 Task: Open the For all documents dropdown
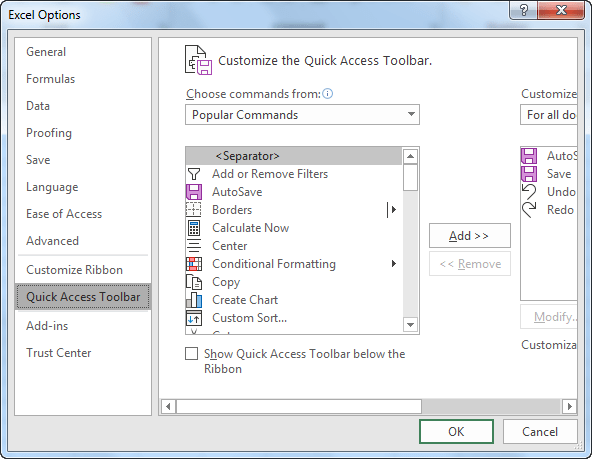549,115
